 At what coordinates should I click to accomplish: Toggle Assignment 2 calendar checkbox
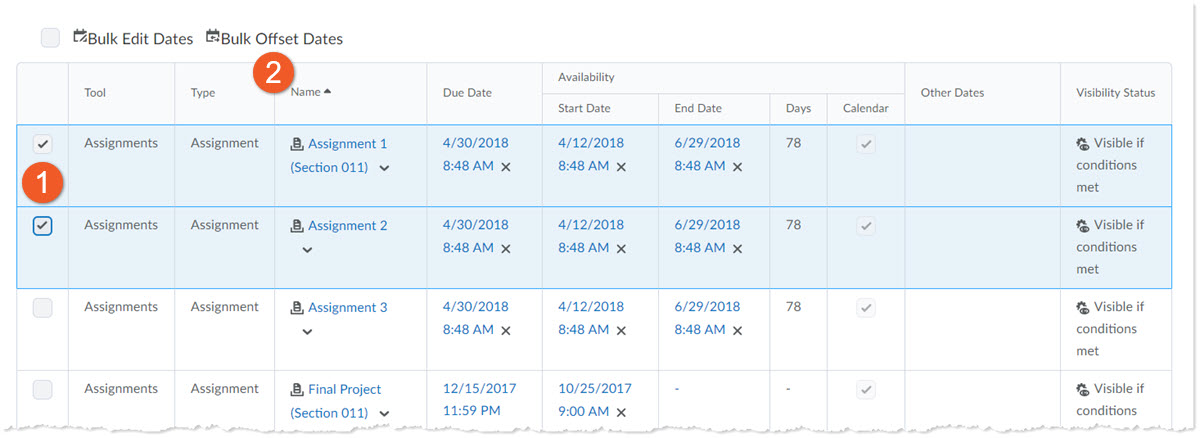click(x=866, y=226)
